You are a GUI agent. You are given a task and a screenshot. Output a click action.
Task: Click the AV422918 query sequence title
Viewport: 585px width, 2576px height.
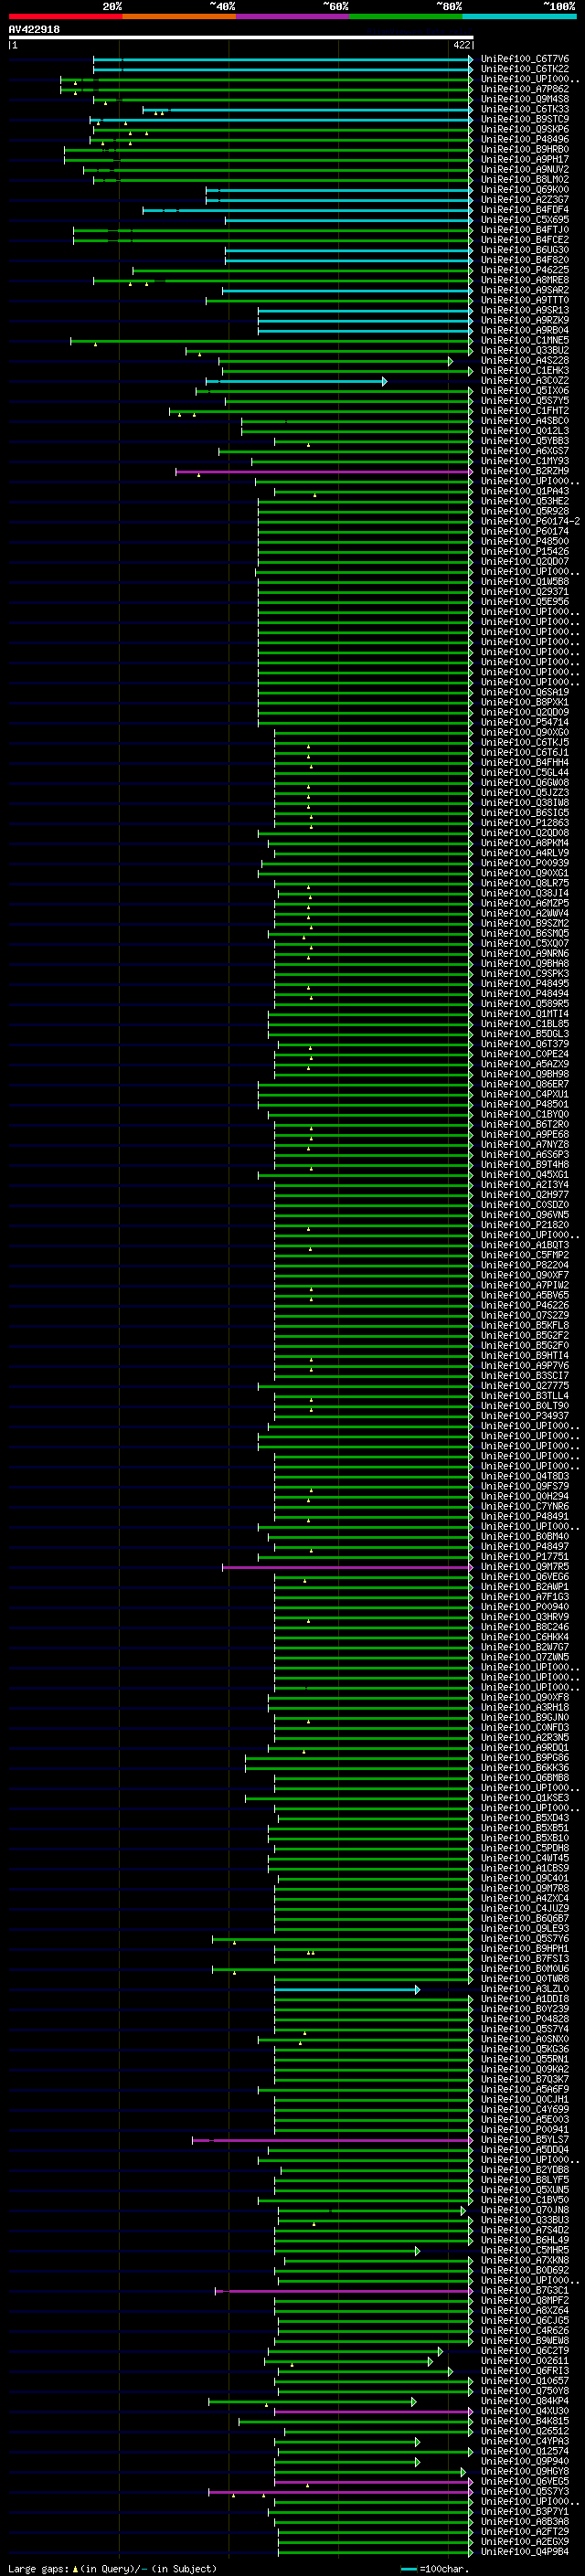[34, 29]
